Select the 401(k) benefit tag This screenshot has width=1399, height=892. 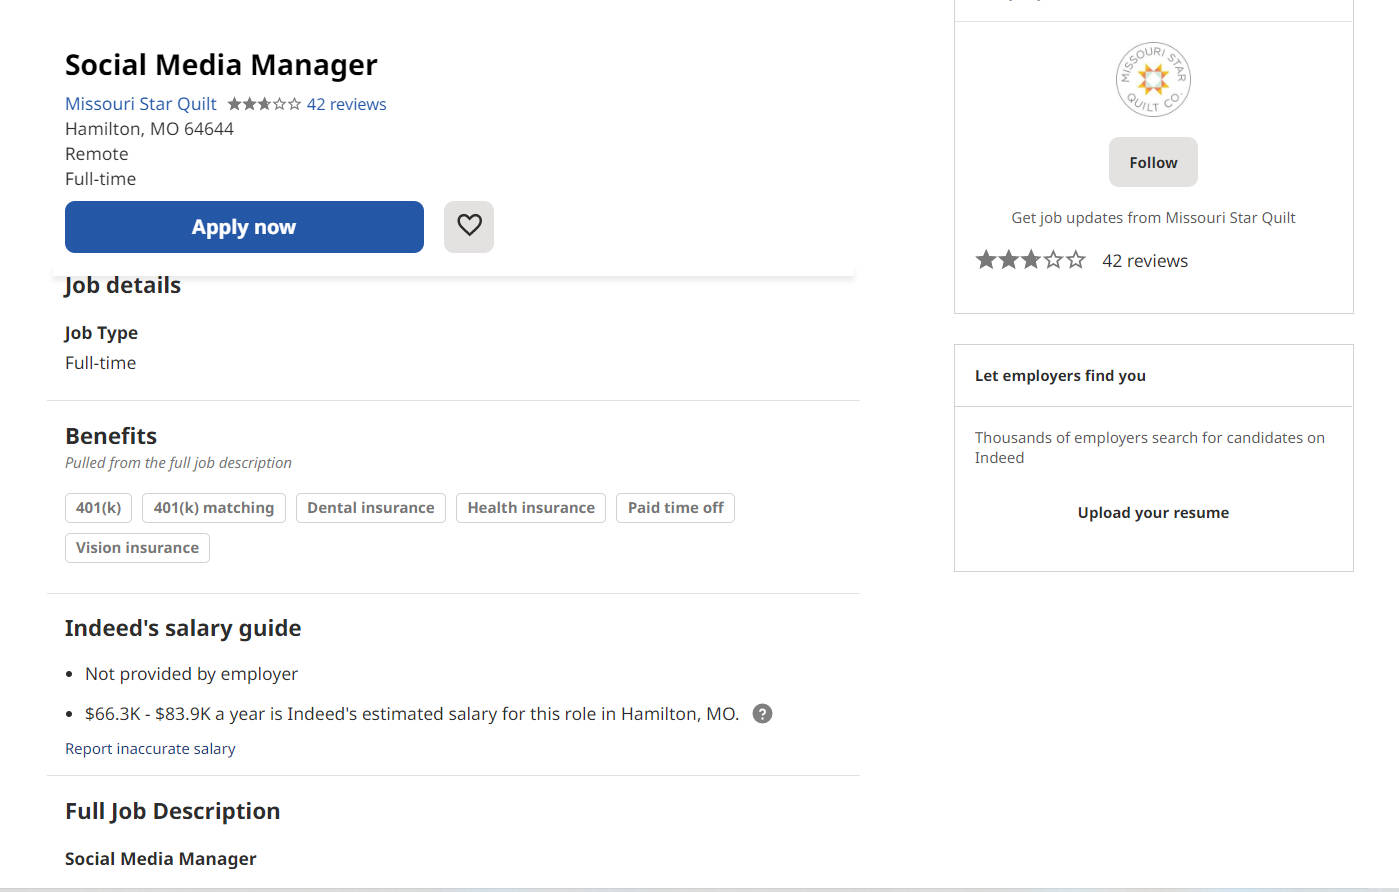(98, 508)
